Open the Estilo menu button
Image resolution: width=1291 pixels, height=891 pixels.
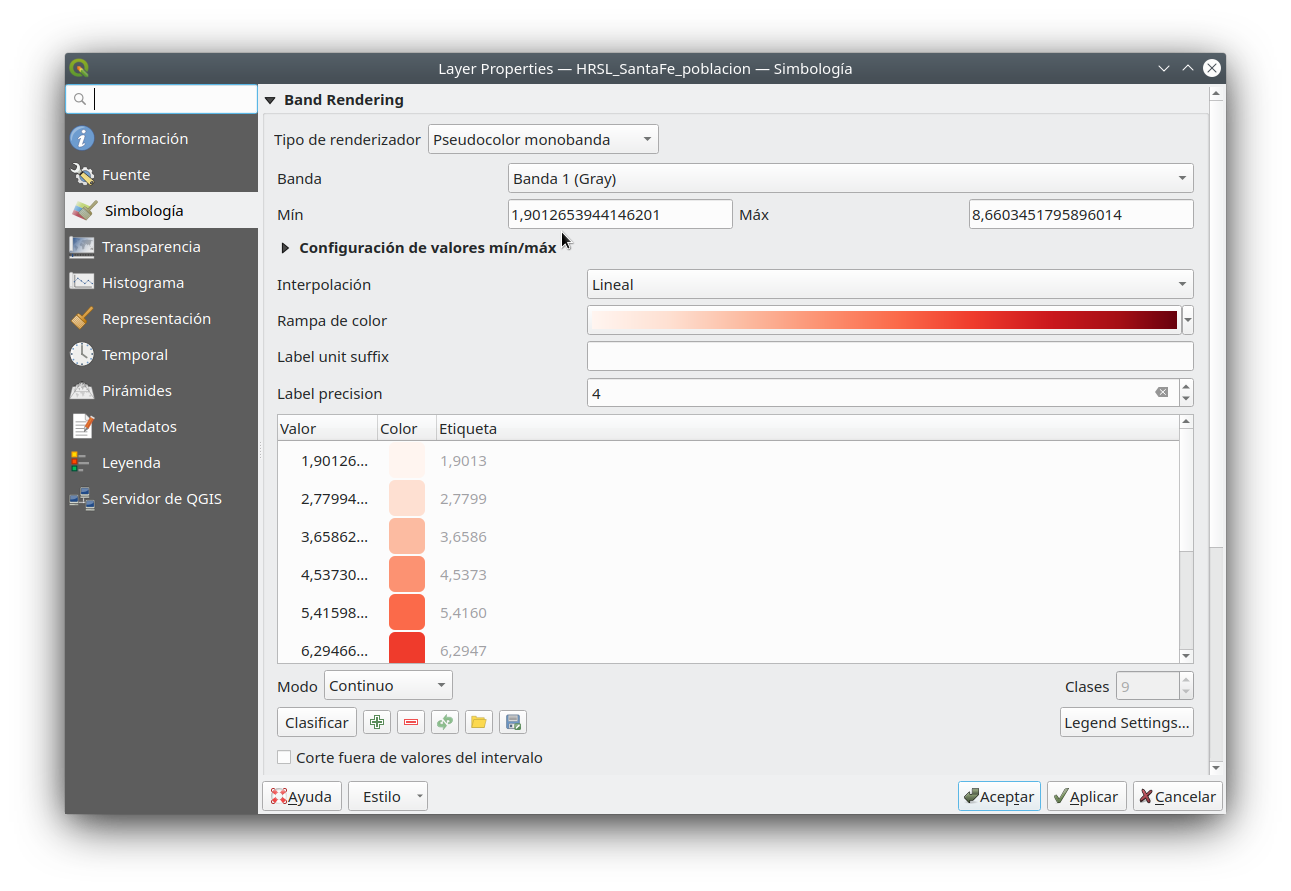point(388,797)
